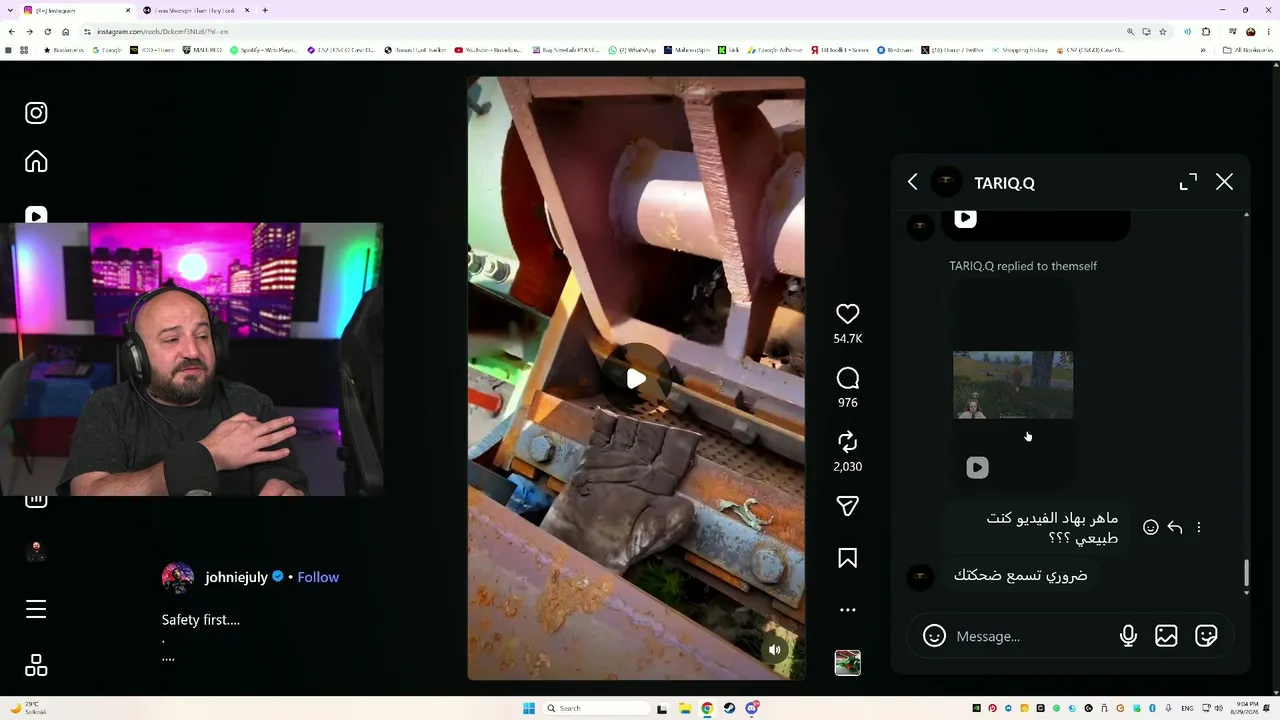
Task: Play the paused reel video
Action: click(636, 379)
